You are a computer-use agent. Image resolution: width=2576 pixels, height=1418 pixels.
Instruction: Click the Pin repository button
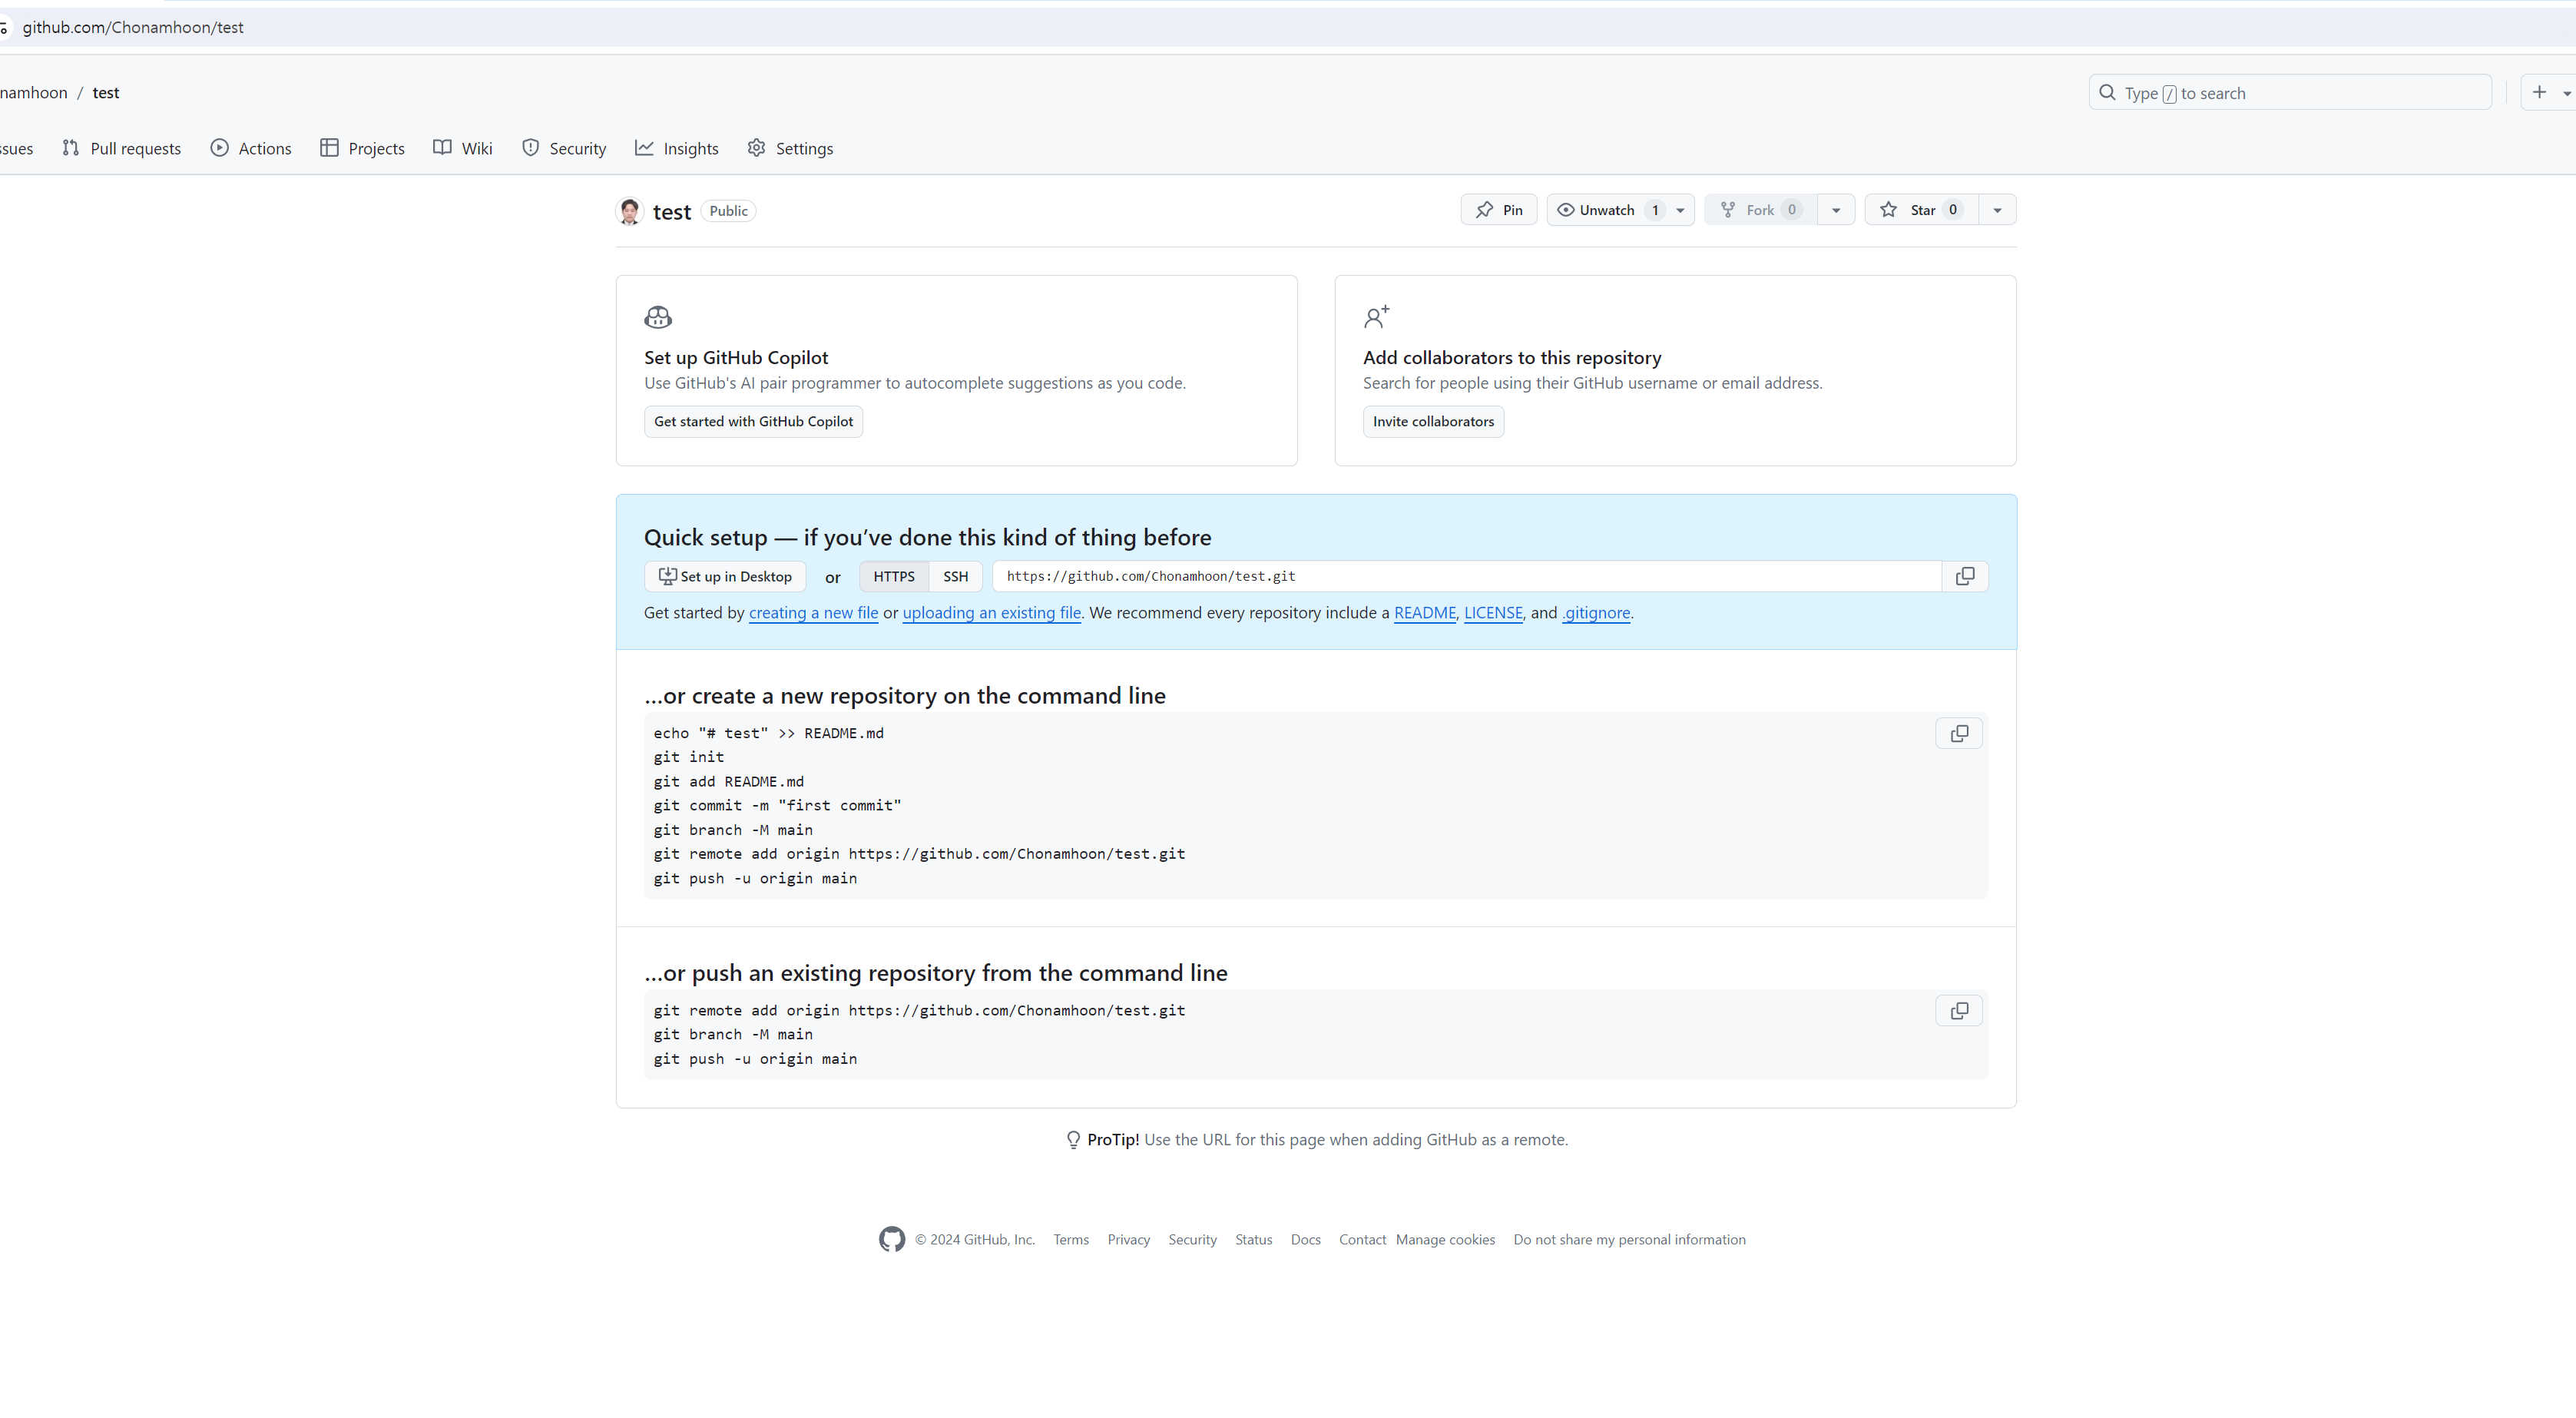coord(1498,210)
